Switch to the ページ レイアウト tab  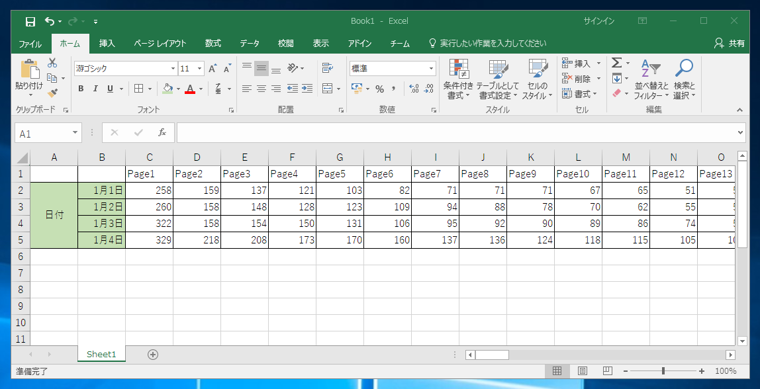(x=160, y=44)
